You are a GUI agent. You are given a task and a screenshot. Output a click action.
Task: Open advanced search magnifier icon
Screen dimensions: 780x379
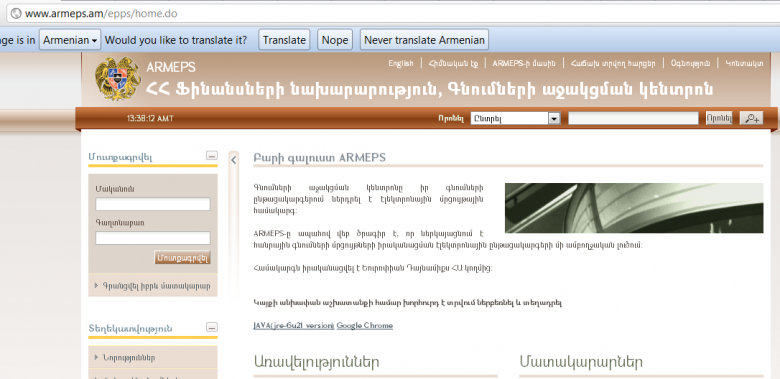[751, 118]
